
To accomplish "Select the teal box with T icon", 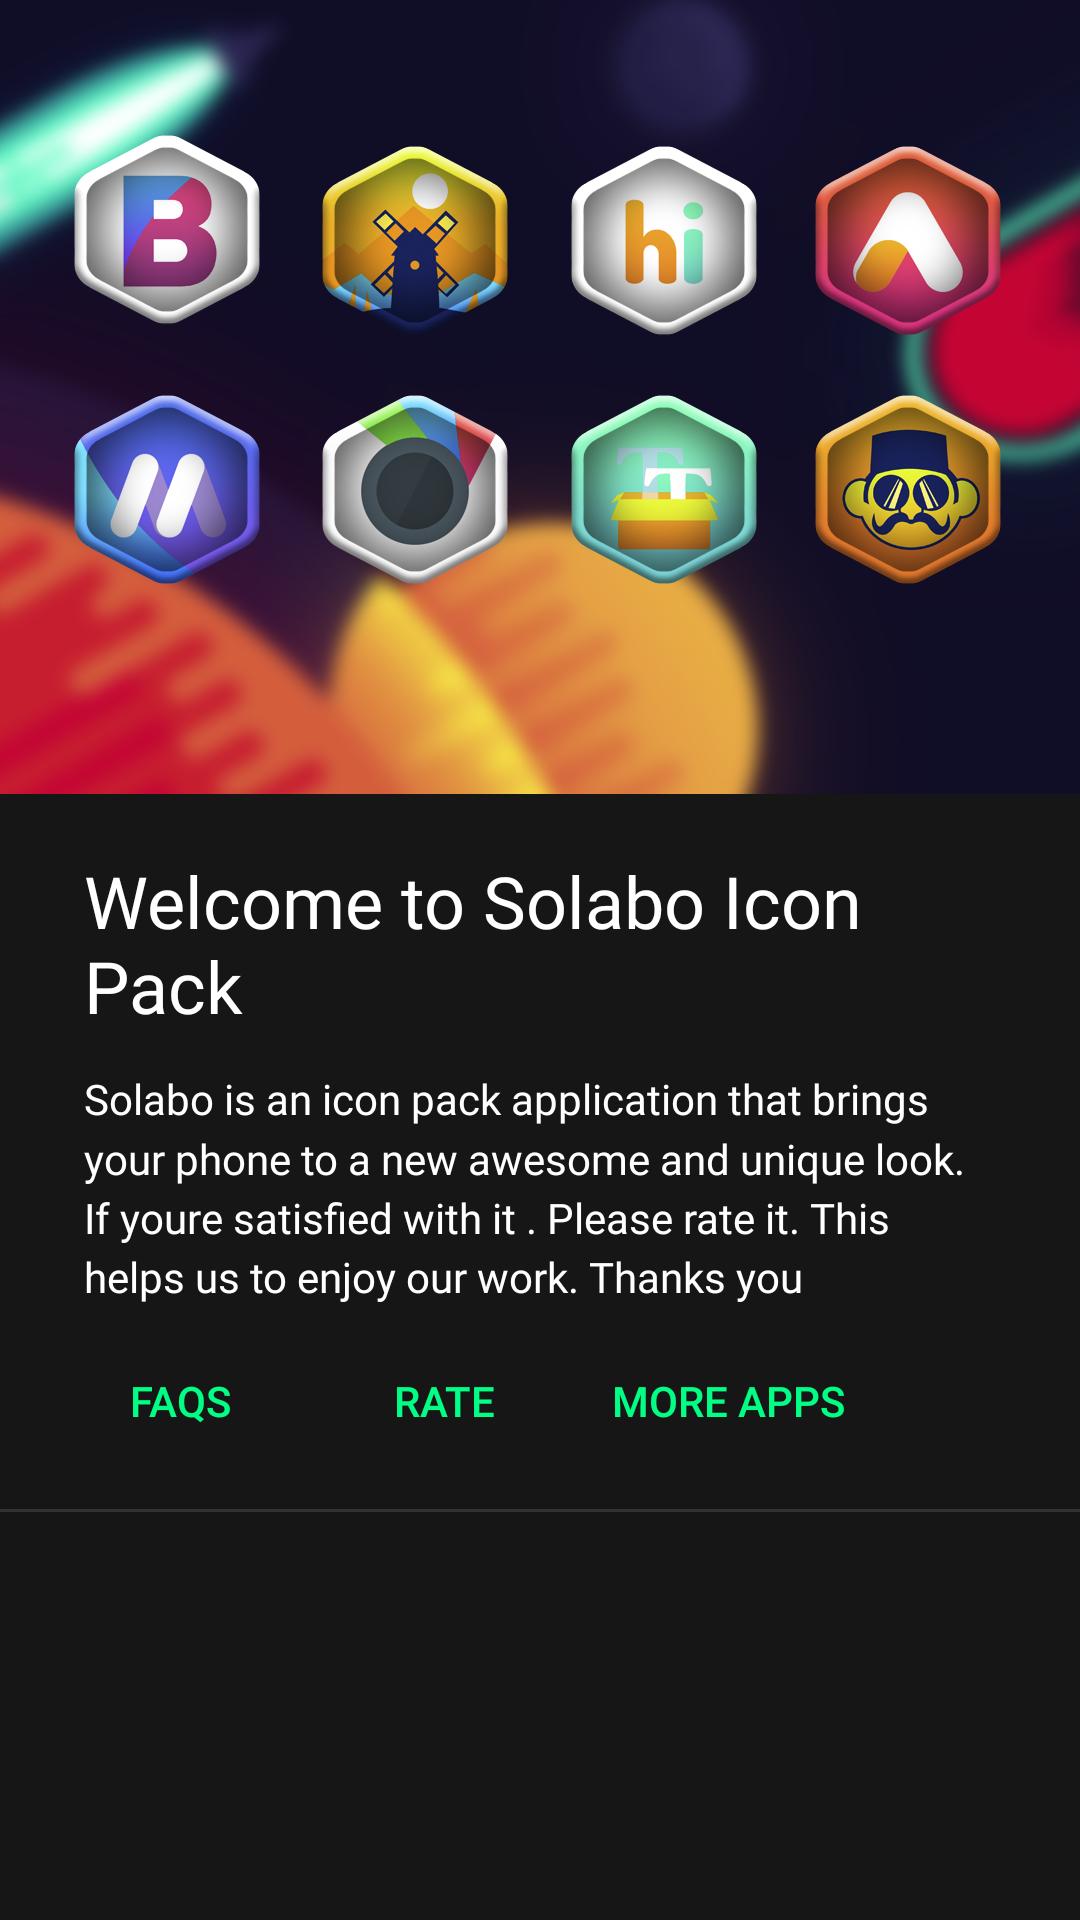I will point(664,489).
